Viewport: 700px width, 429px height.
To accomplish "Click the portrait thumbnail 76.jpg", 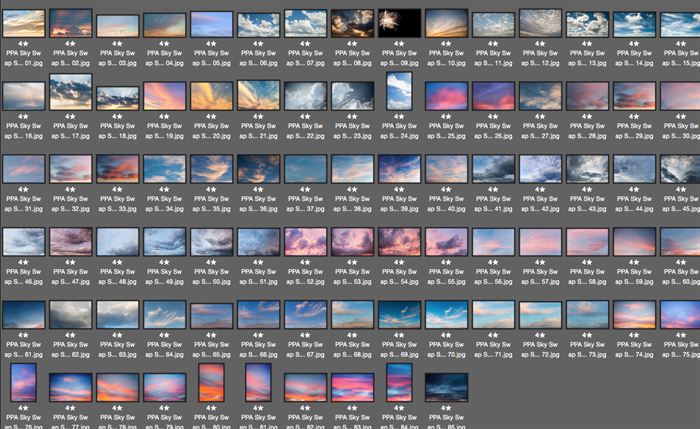I will click(23, 383).
